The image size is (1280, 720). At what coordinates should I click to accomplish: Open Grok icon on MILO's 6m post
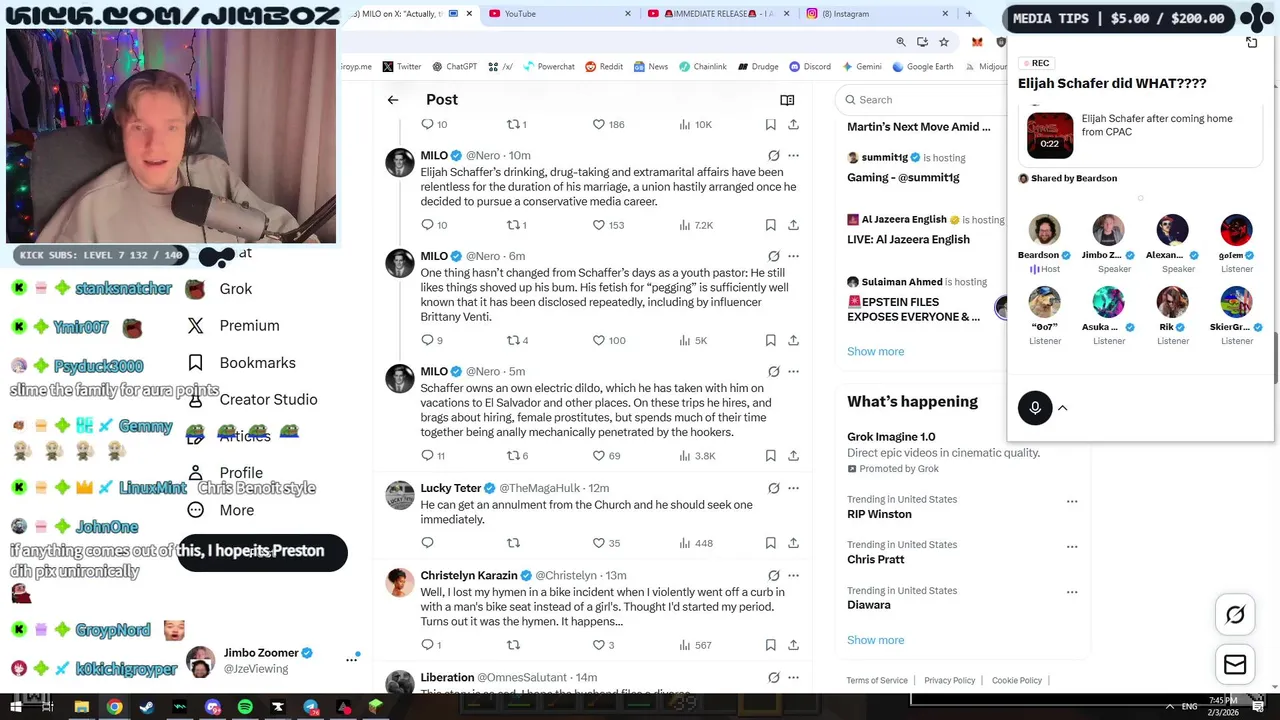[x=773, y=256]
